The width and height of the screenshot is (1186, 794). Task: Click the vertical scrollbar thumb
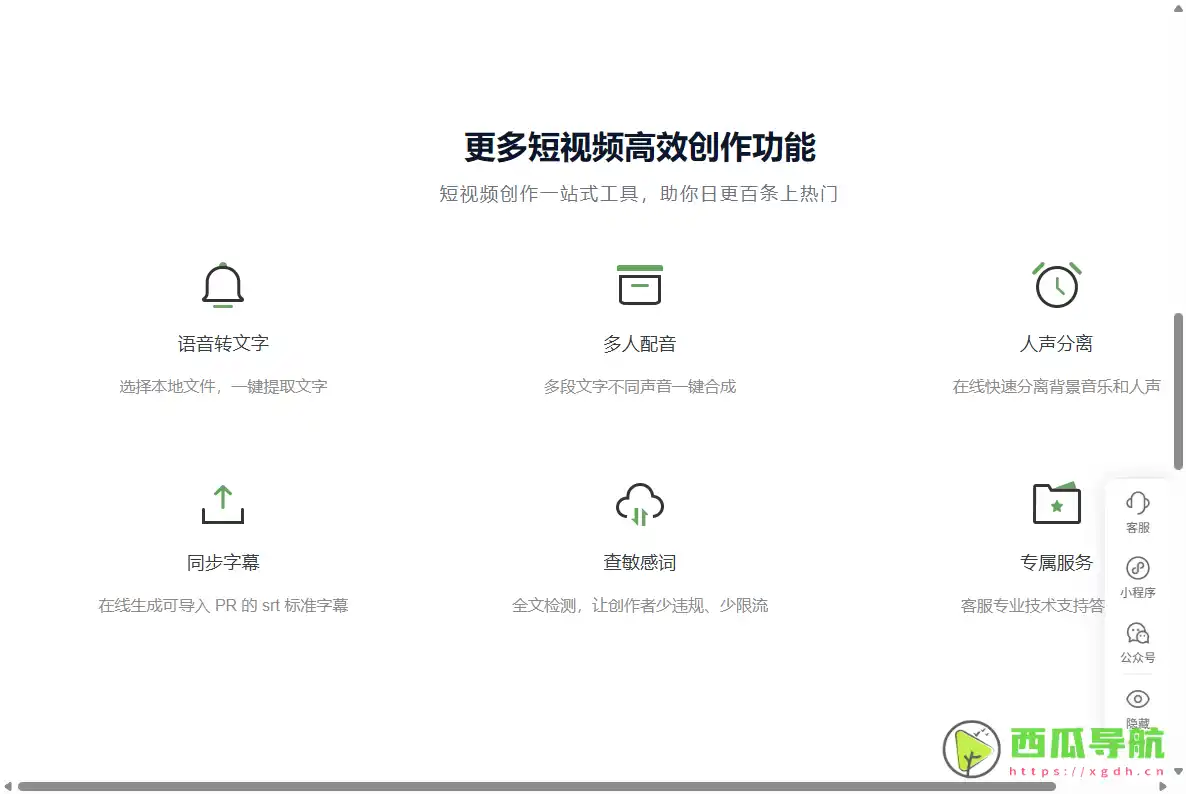(x=1178, y=391)
